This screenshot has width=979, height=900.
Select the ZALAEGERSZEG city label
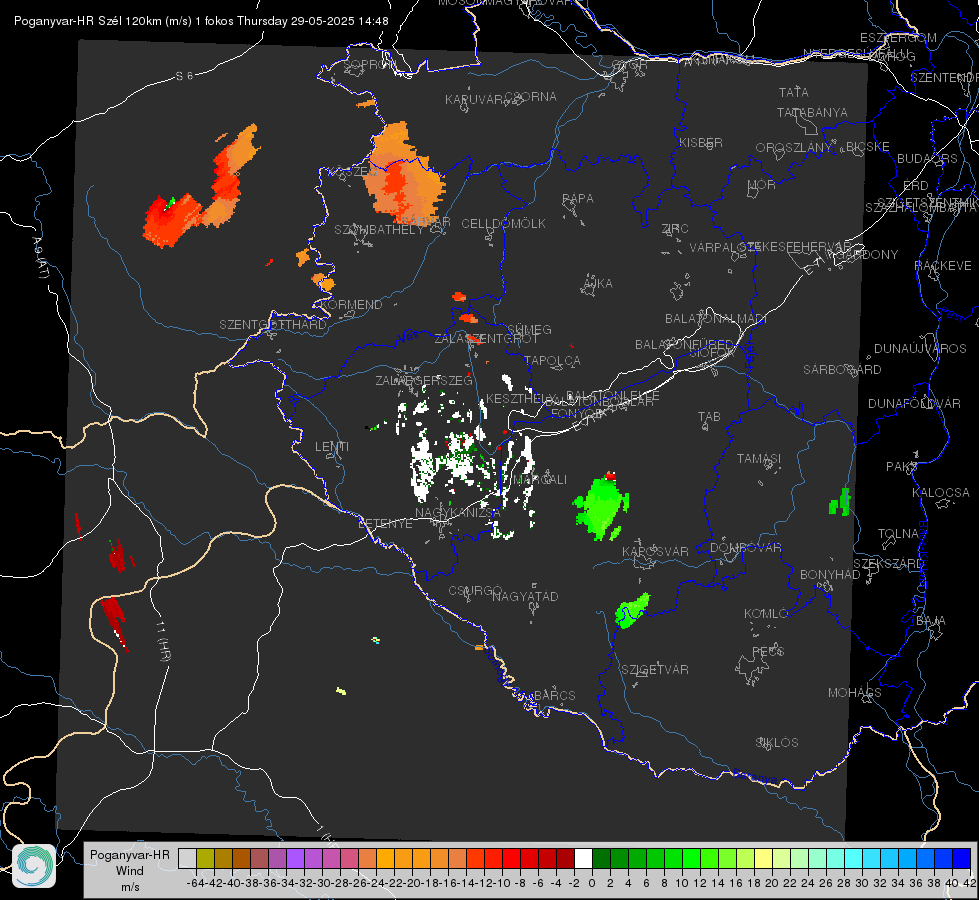click(424, 380)
